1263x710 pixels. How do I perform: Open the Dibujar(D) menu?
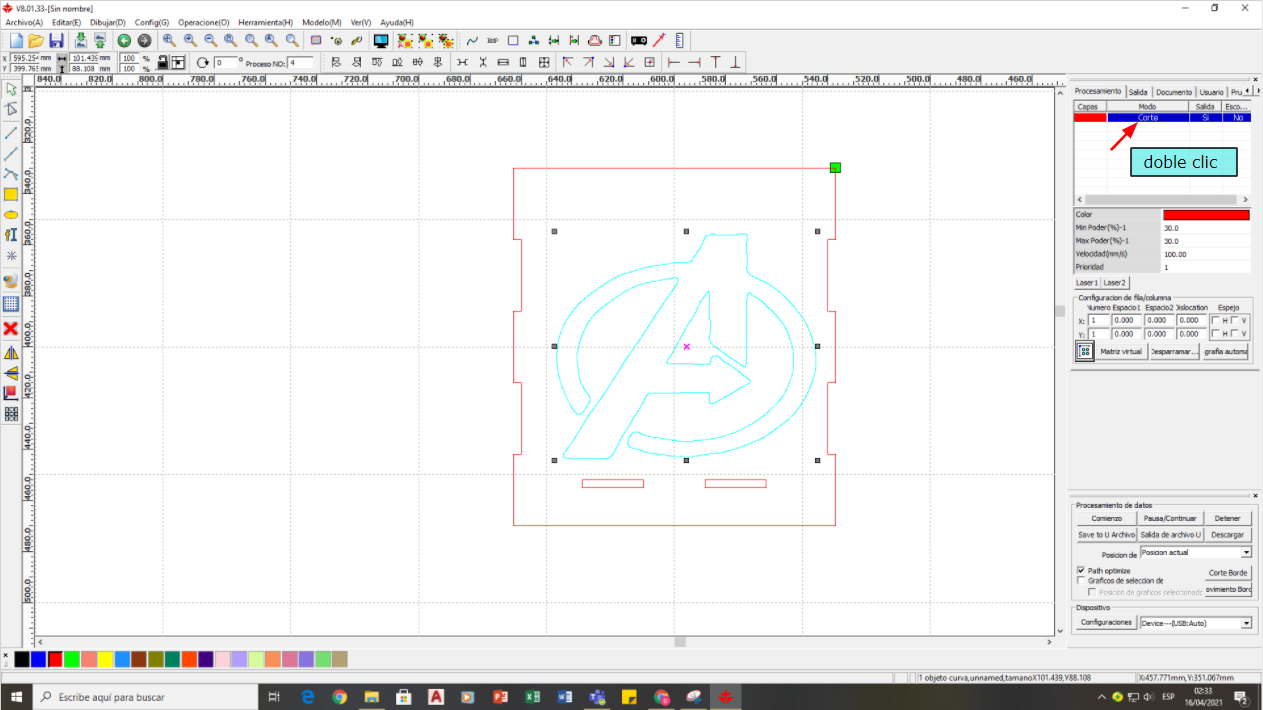point(108,22)
